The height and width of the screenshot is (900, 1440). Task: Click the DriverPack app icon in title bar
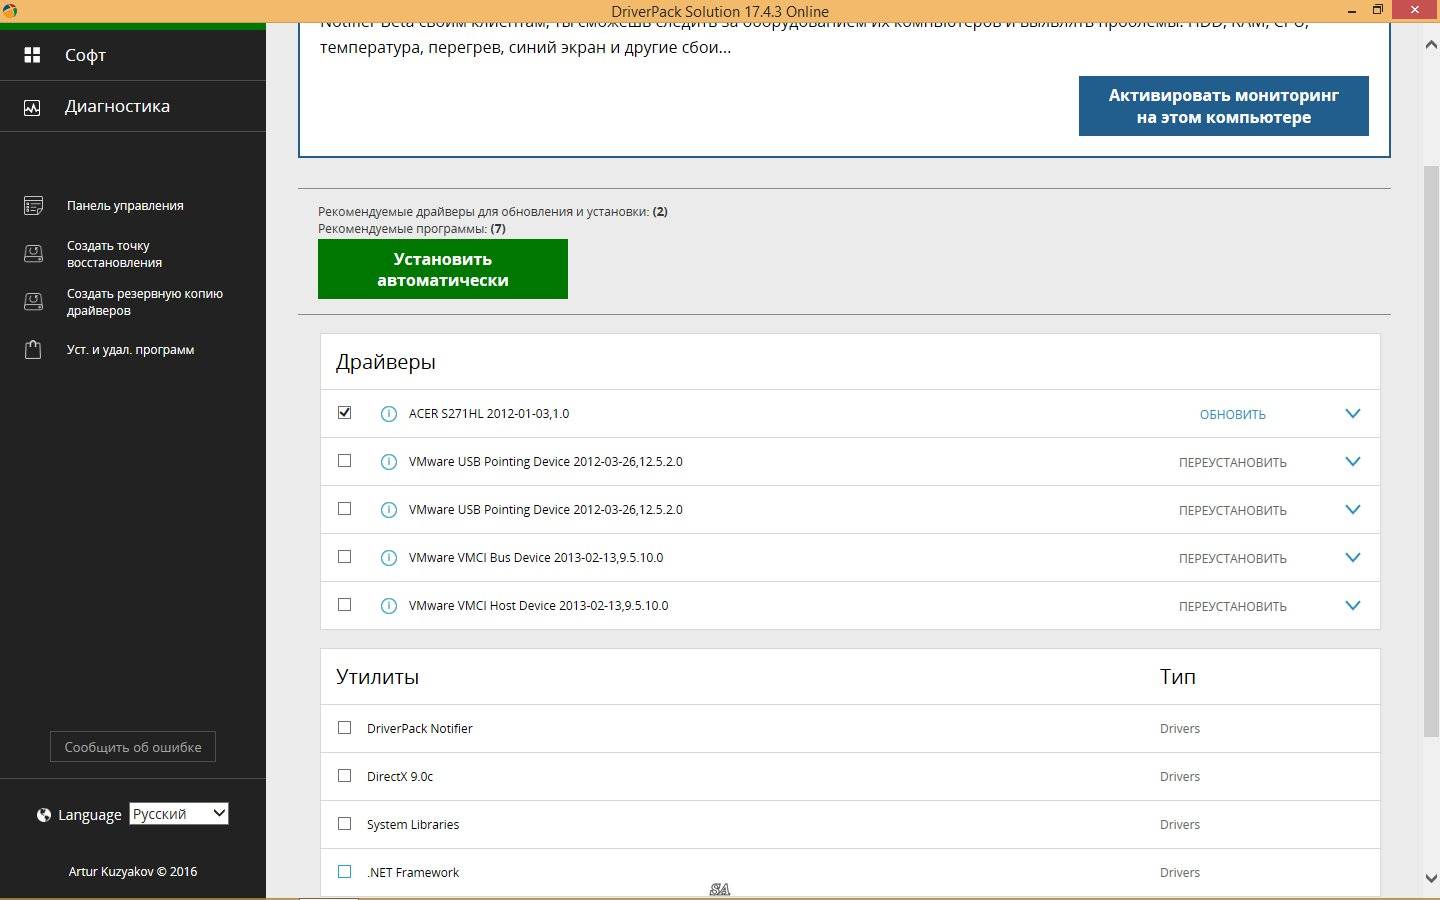(x=8, y=11)
